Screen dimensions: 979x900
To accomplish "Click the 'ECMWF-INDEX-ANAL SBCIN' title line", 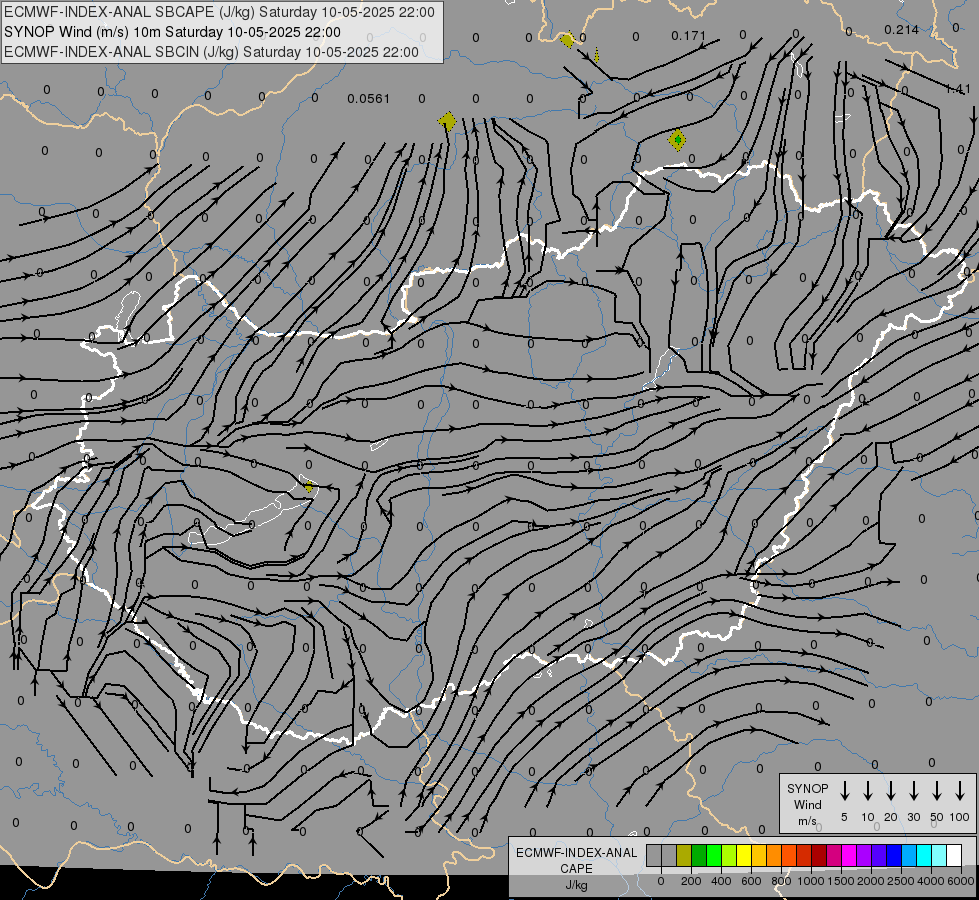I will tap(211, 52).
